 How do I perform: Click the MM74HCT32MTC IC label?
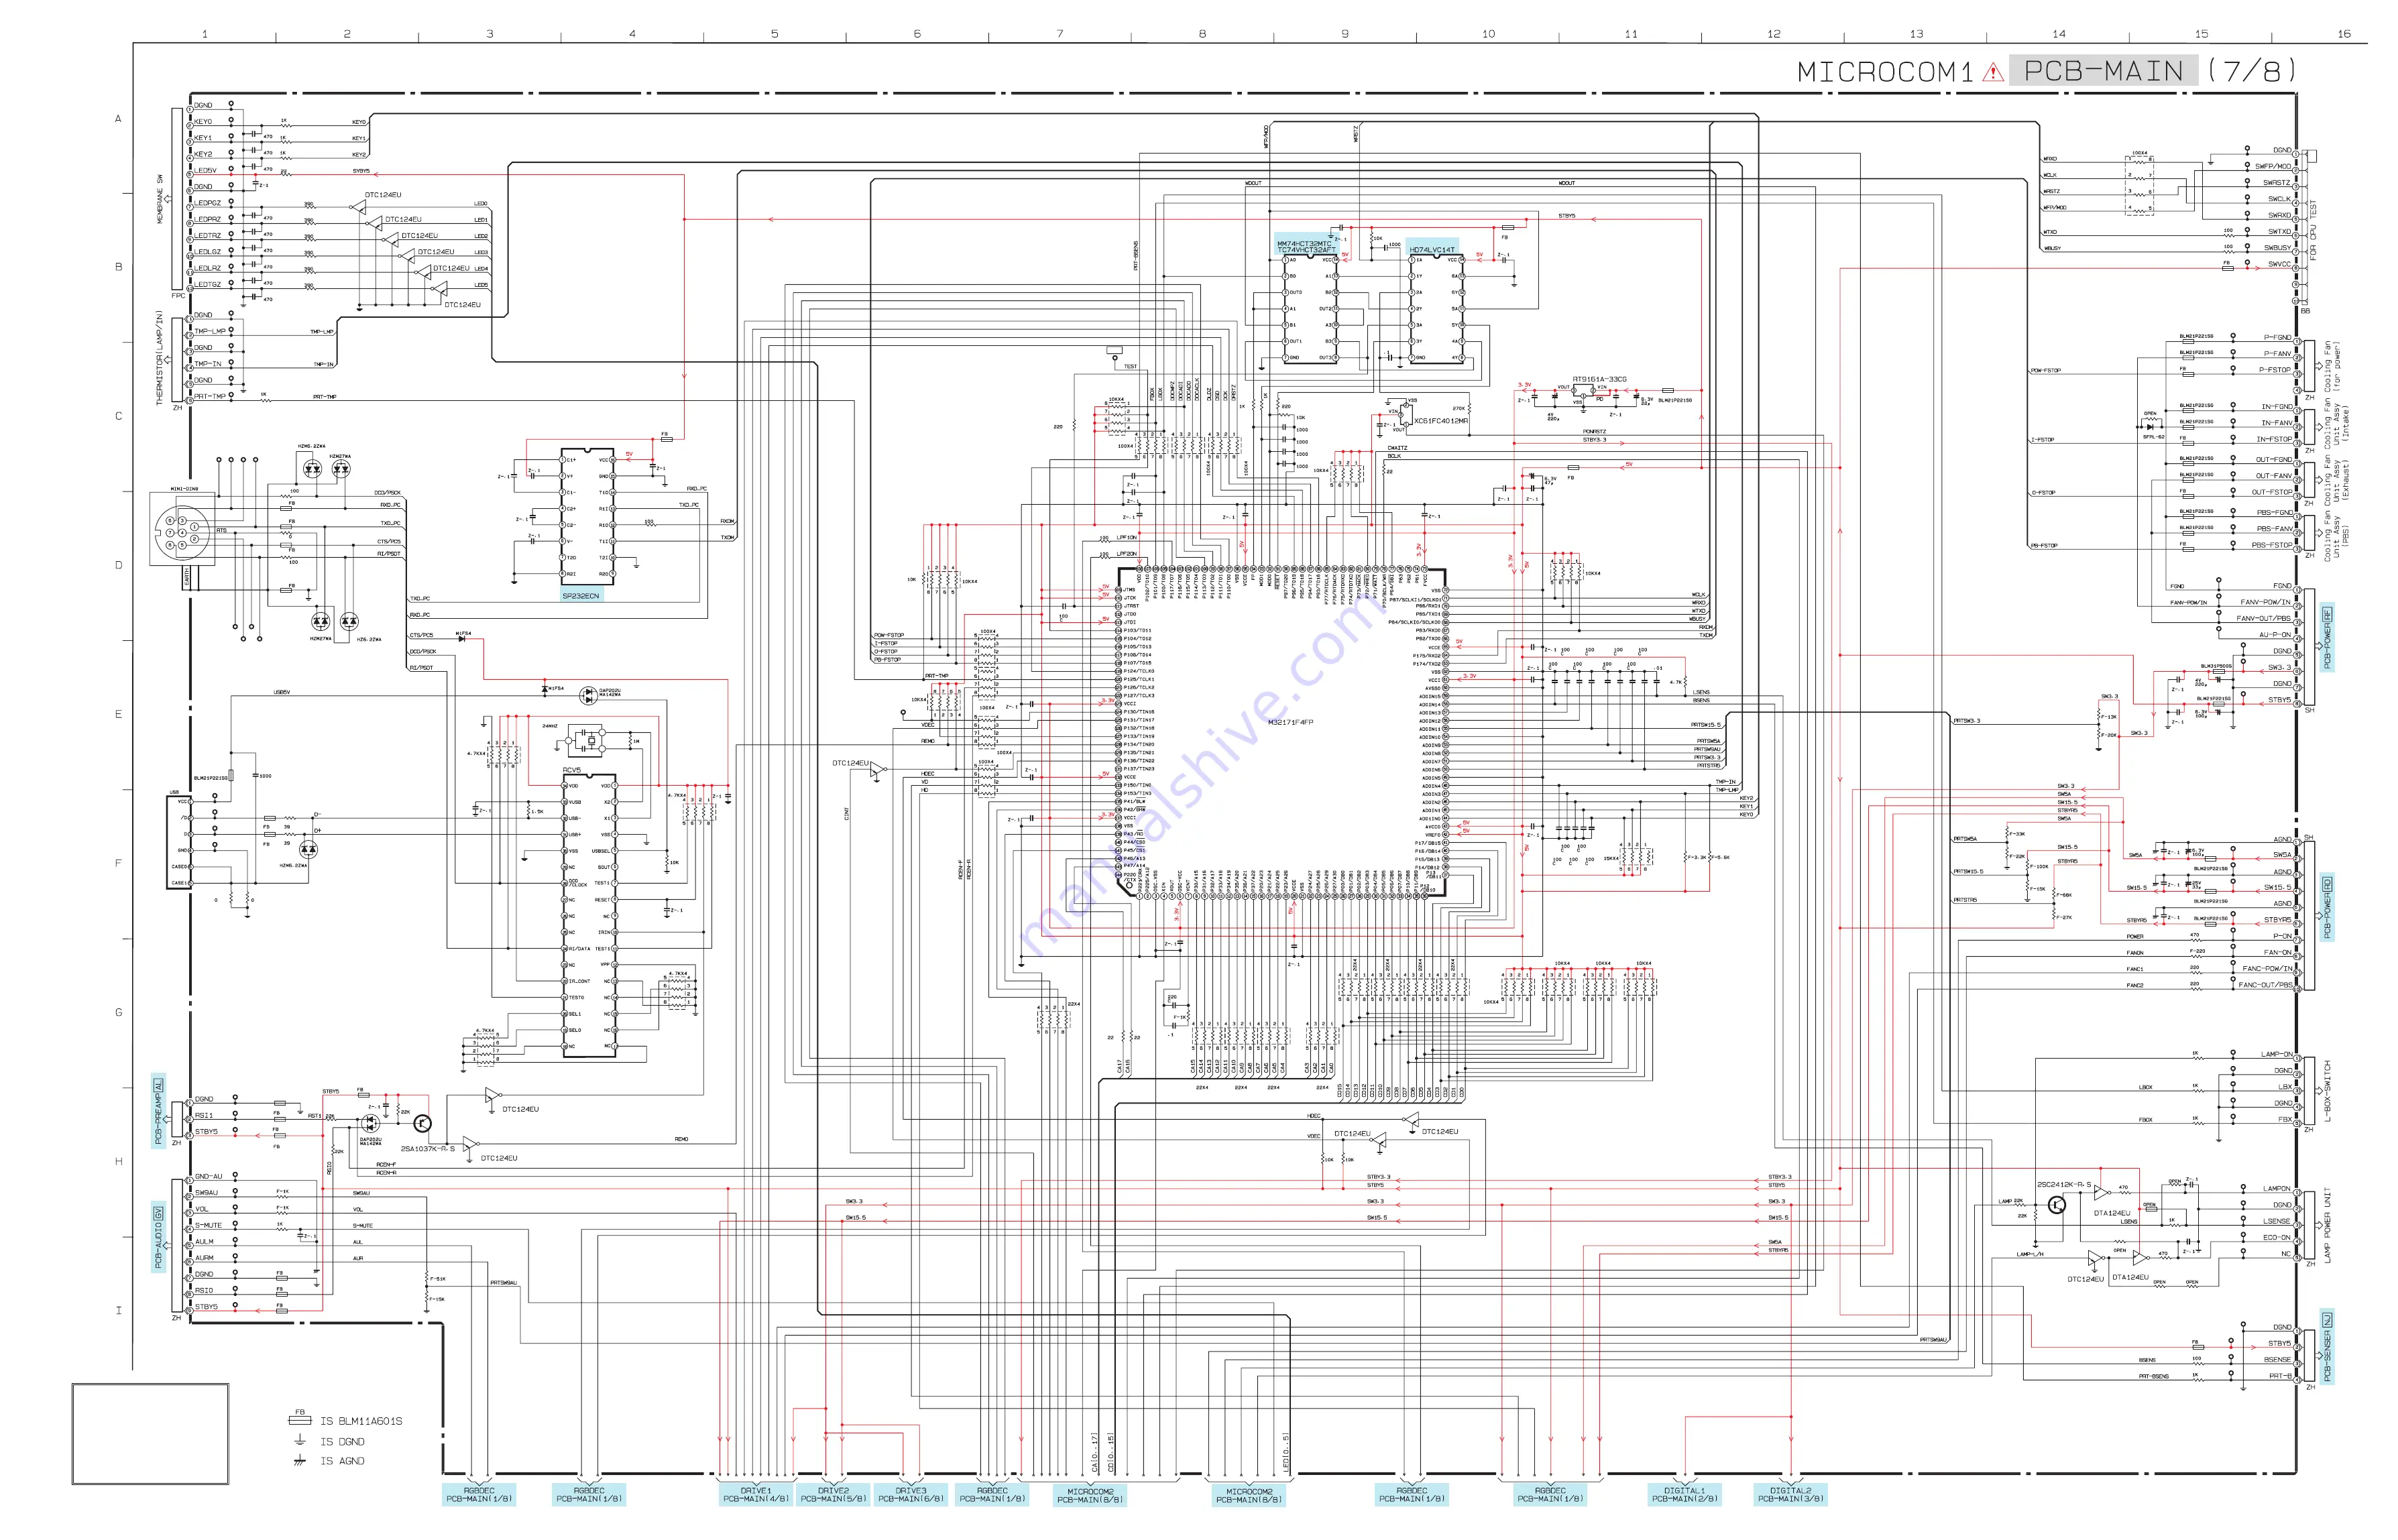click(x=1304, y=243)
